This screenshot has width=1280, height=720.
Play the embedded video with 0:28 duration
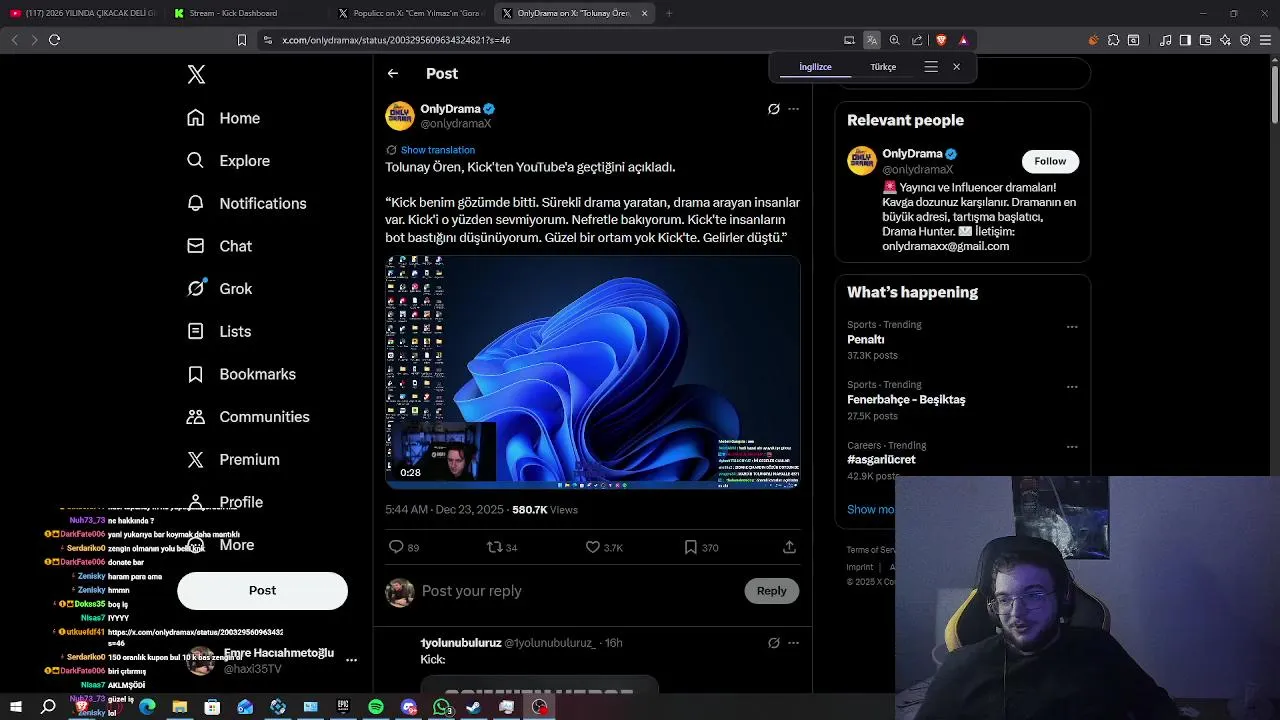pos(592,372)
